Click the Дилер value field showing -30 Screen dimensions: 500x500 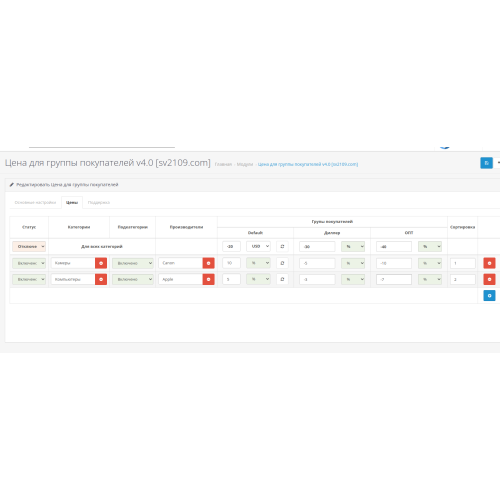(317, 246)
